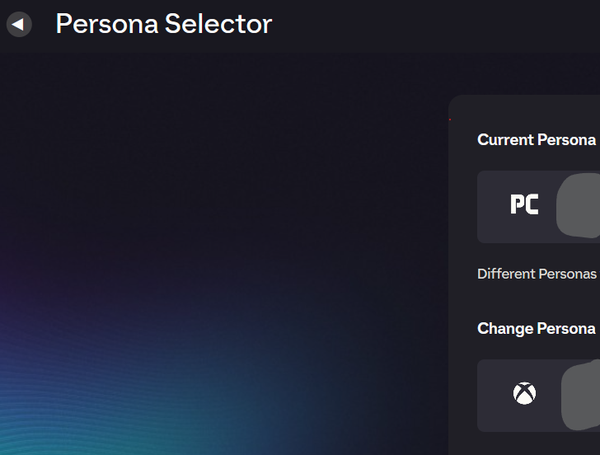Go back using the arrow icon
The image size is (600, 455).
18,24
